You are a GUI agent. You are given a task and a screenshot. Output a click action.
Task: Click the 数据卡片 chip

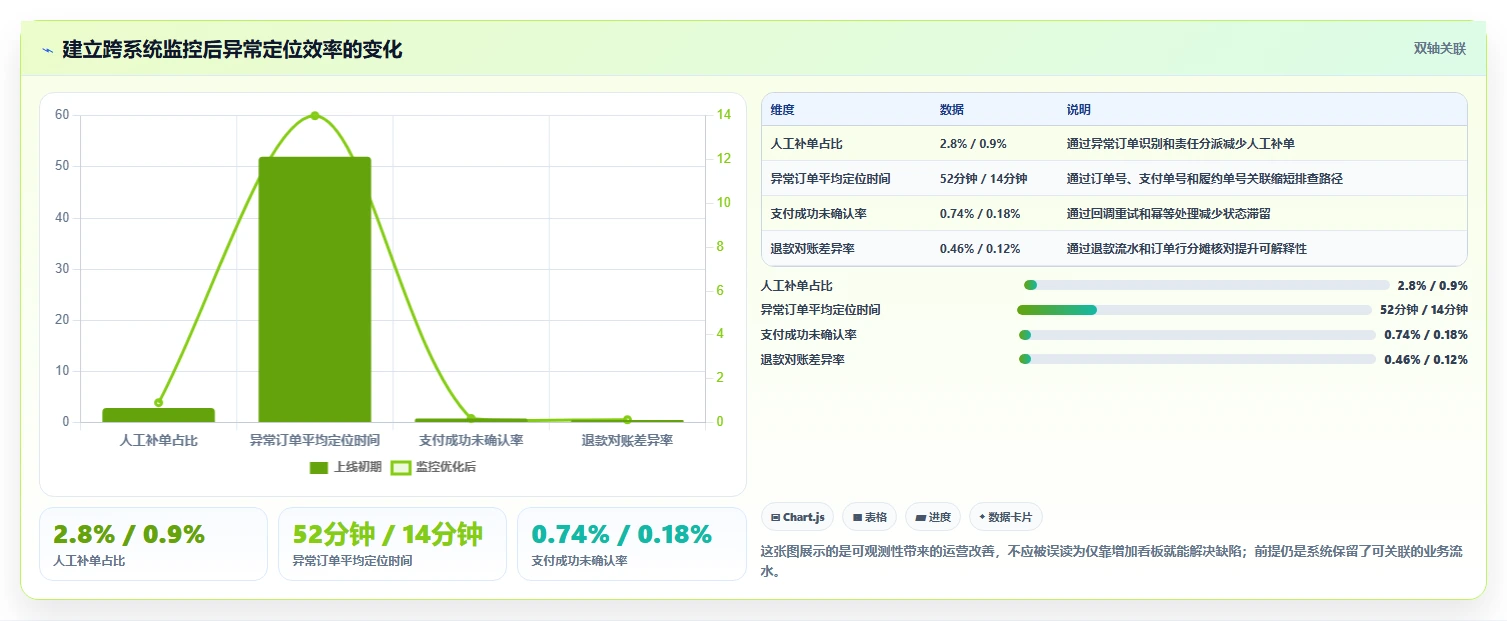click(1006, 517)
